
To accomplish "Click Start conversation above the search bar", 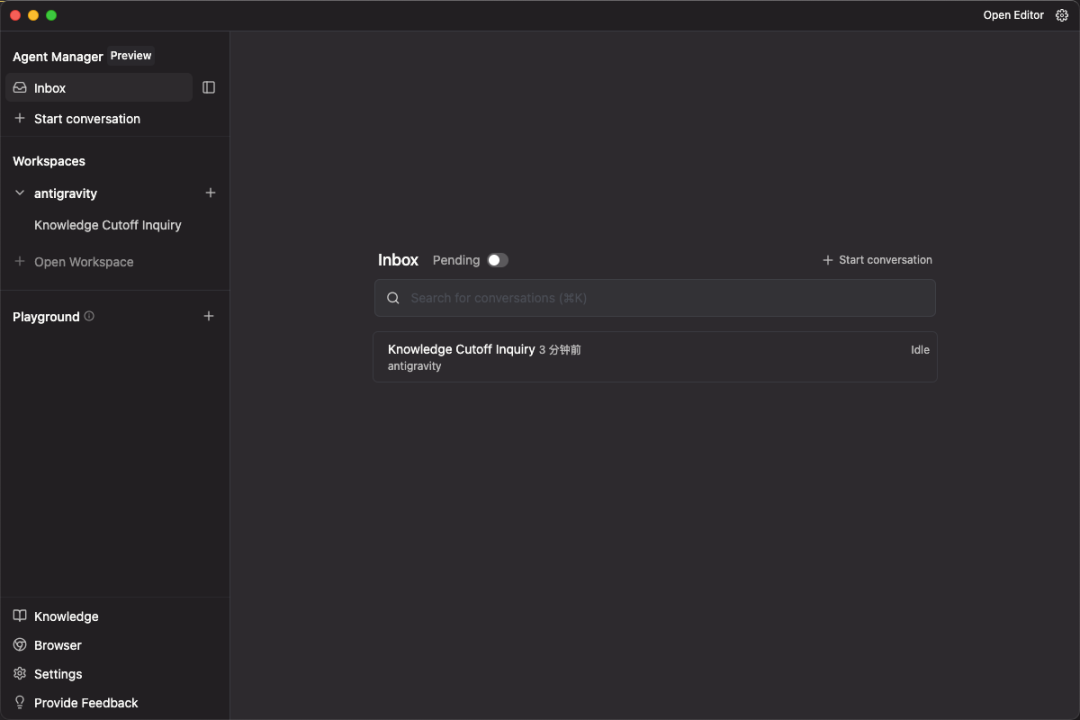I will [x=877, y=260].
